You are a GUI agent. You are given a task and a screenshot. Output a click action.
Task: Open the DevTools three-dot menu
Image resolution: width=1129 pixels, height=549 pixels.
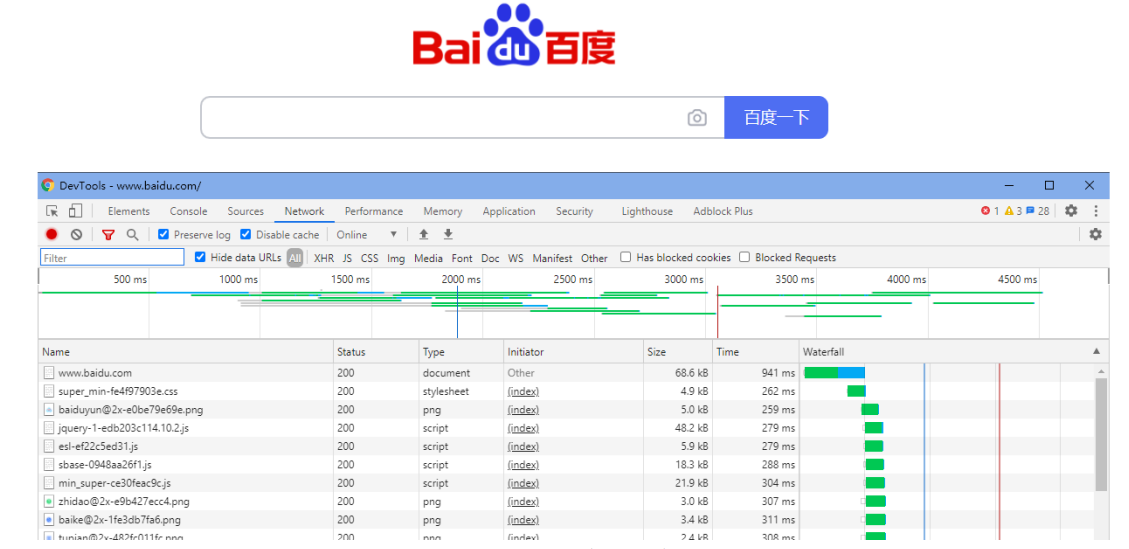pyautogui.click(x=1096, y=211)
